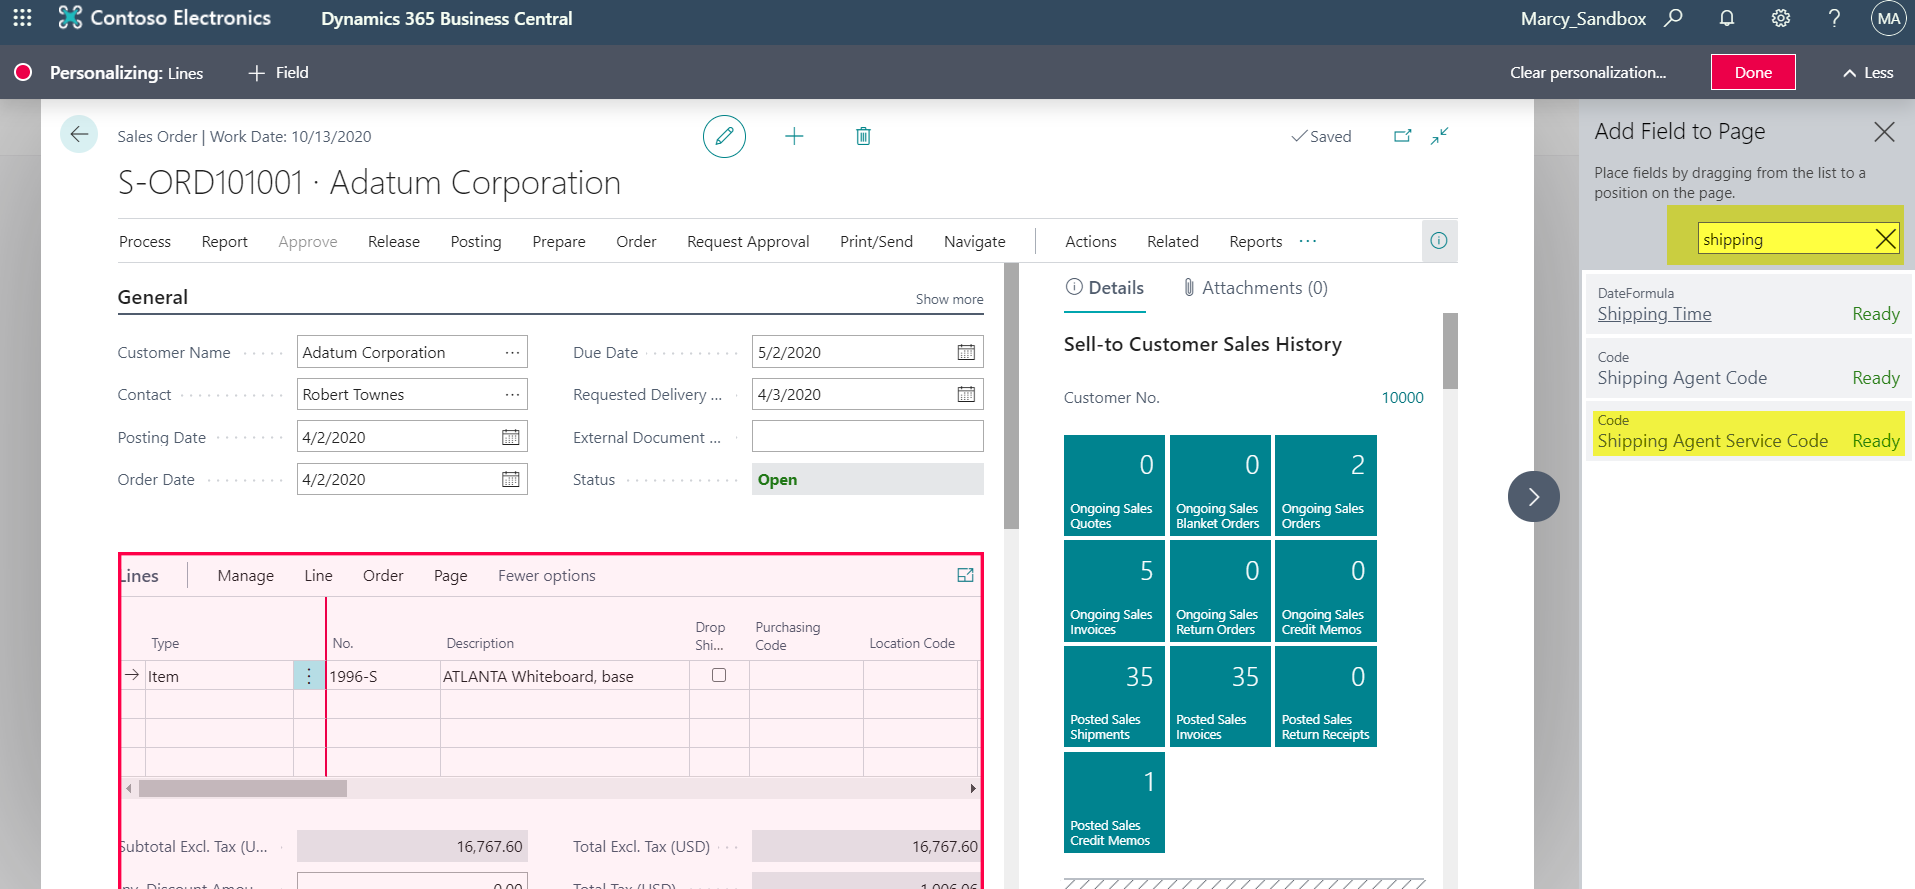Open the settings gear icon

[x=1781, y=18]
